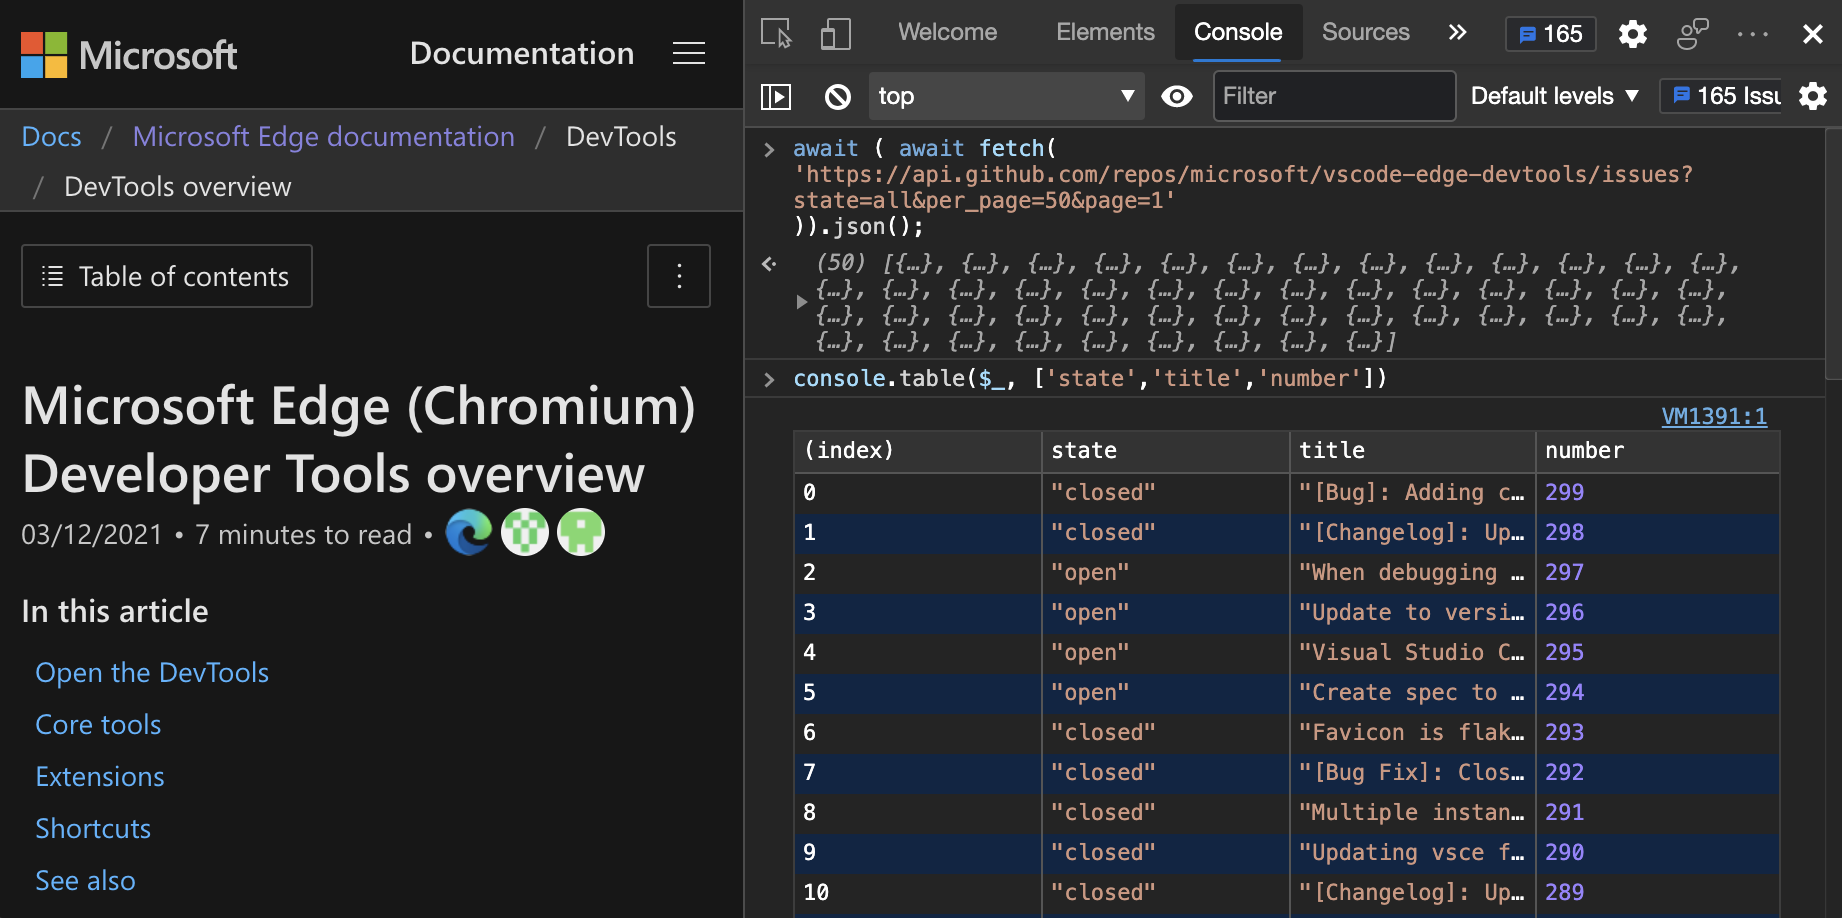Show more DevTools tabs chevron
This screenshot has height=918, width=1842.
tap(1457, 32)
